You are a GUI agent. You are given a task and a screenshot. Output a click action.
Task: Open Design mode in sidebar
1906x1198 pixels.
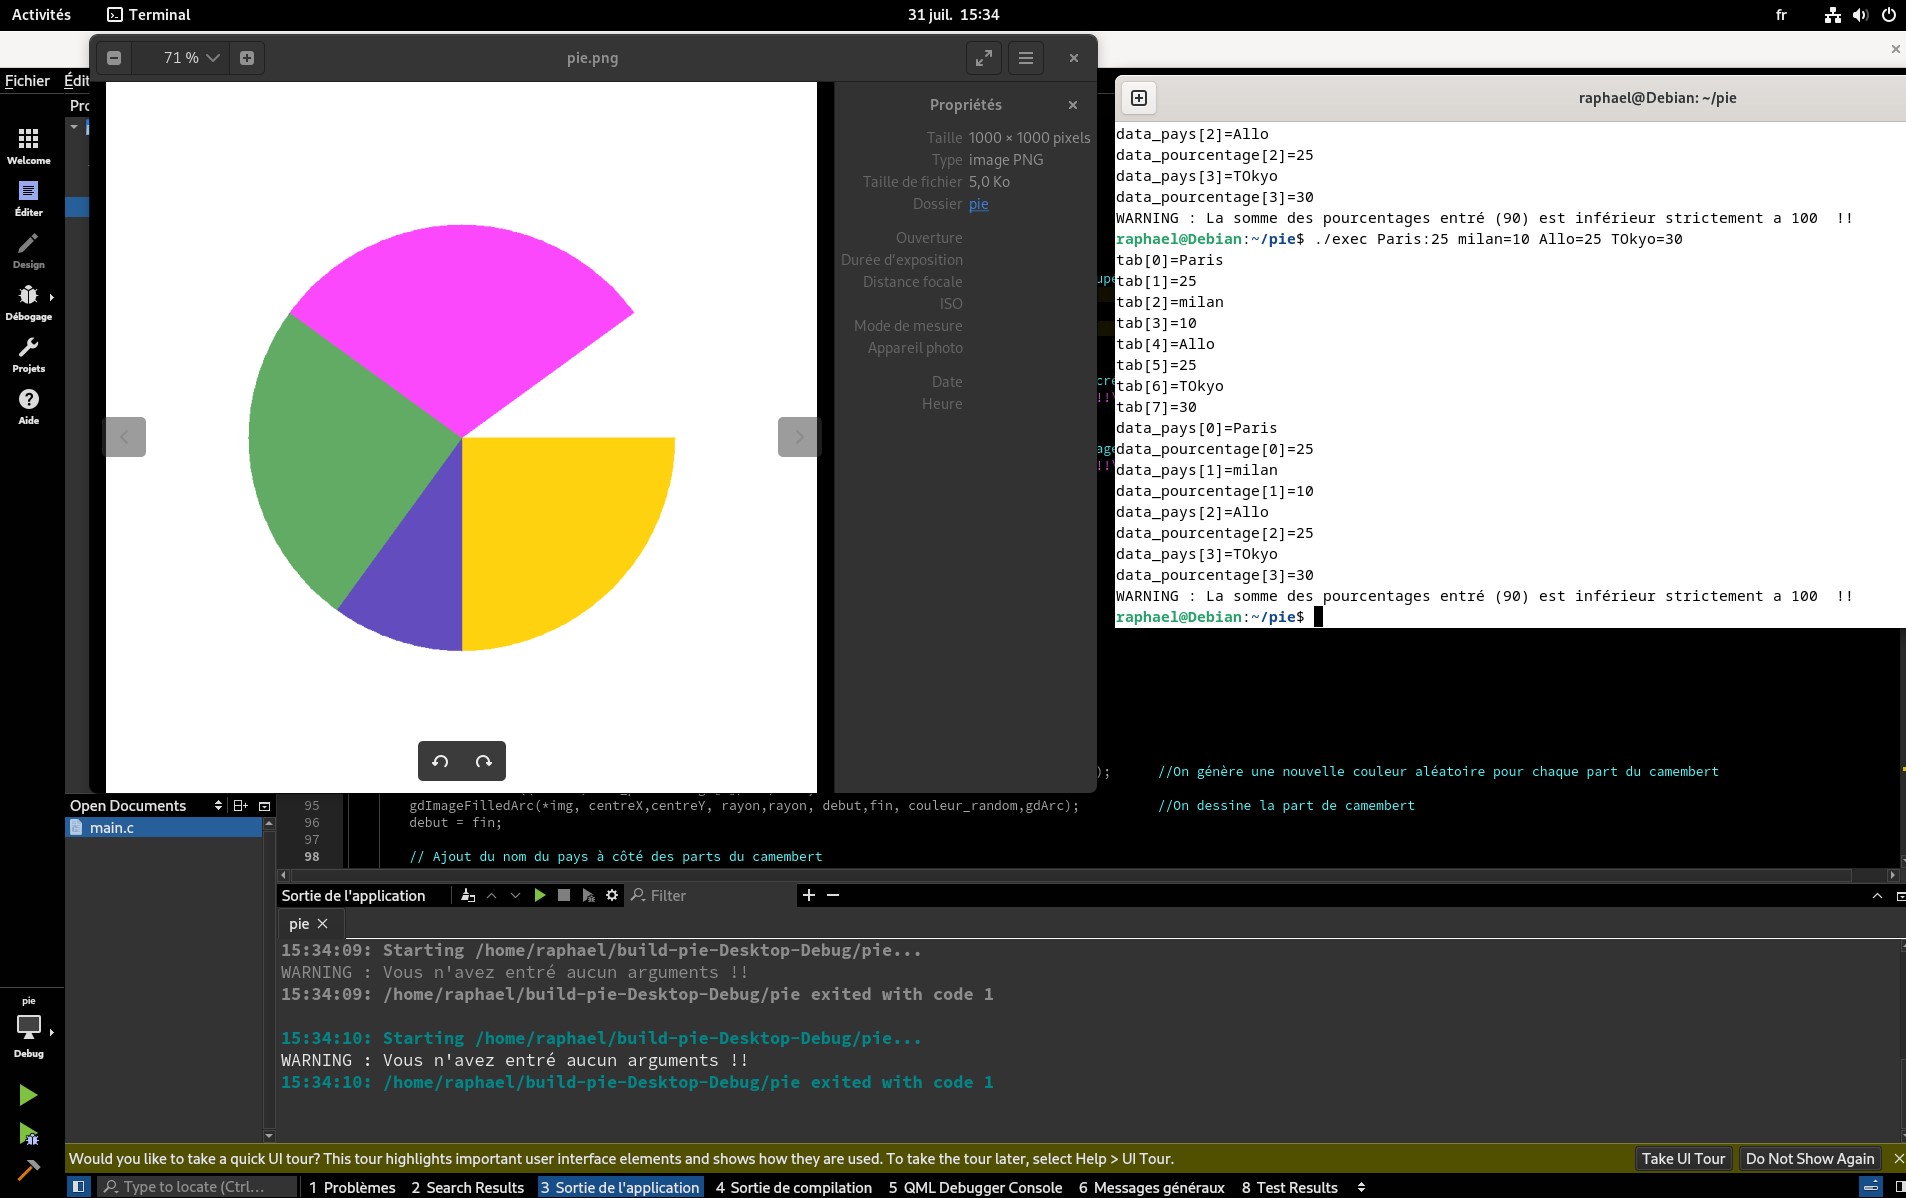29,250
